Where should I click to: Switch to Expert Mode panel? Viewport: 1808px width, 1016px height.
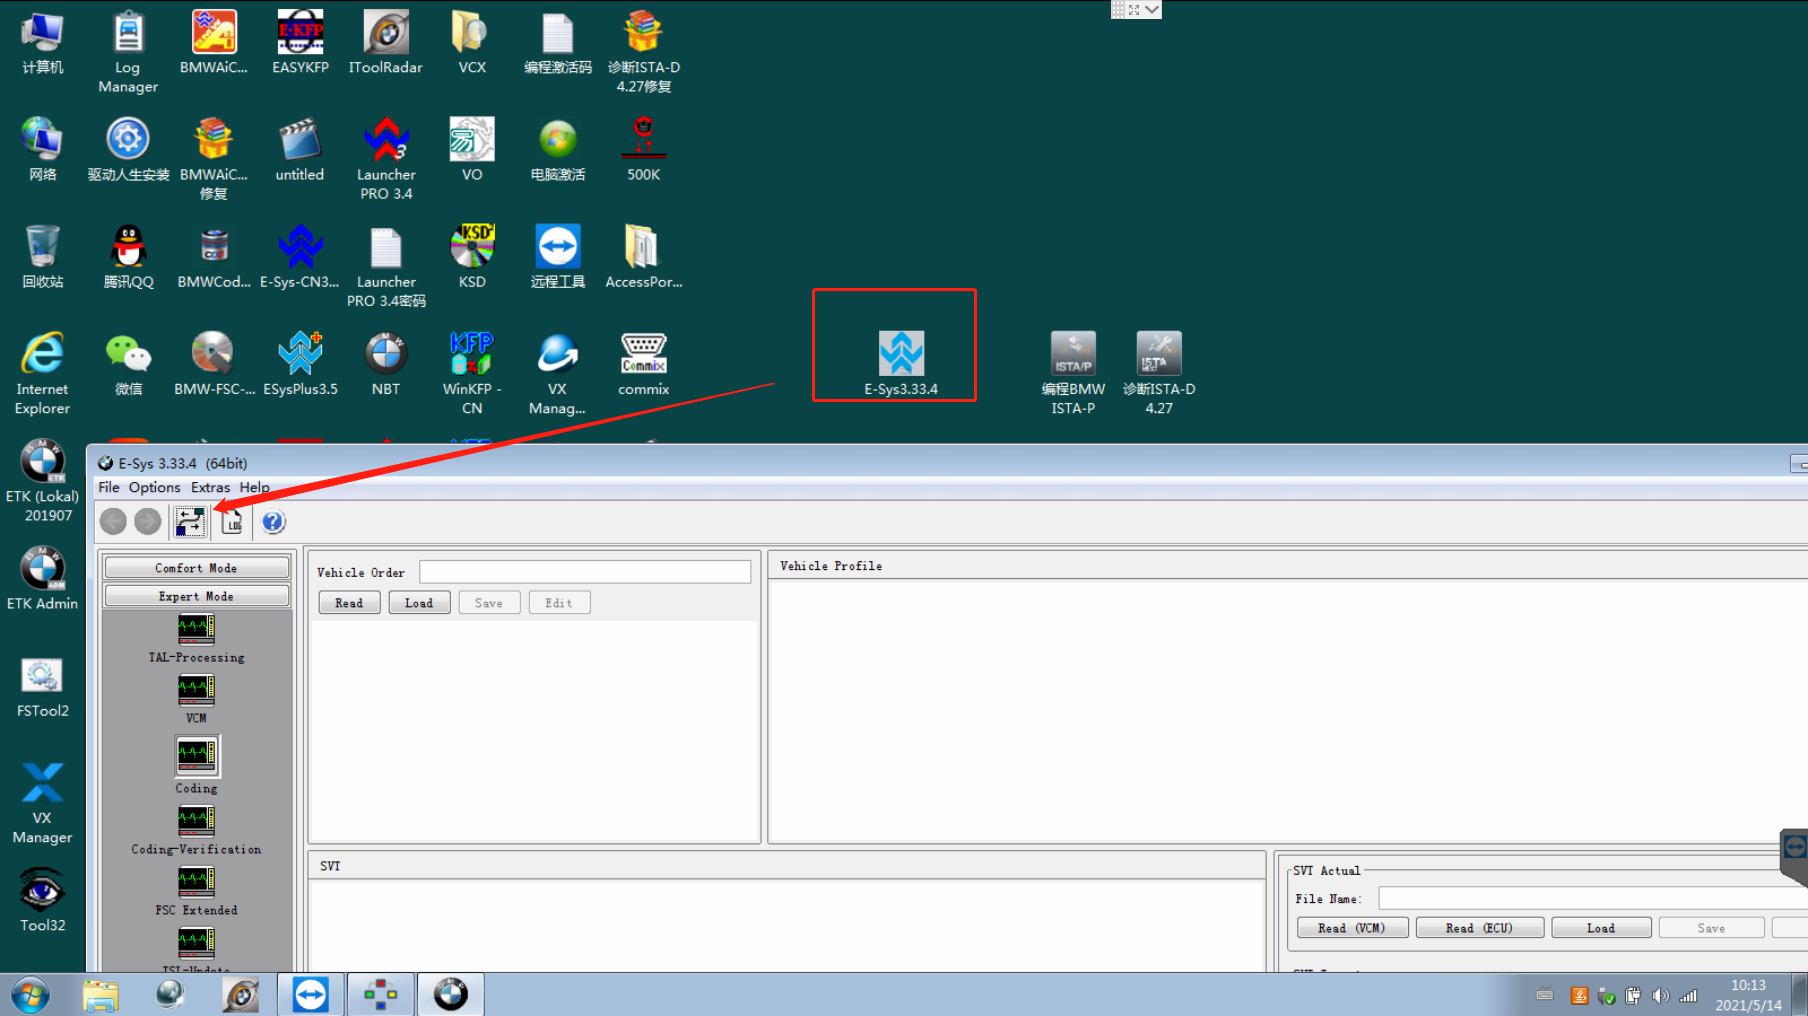click(x=197, y=596)
